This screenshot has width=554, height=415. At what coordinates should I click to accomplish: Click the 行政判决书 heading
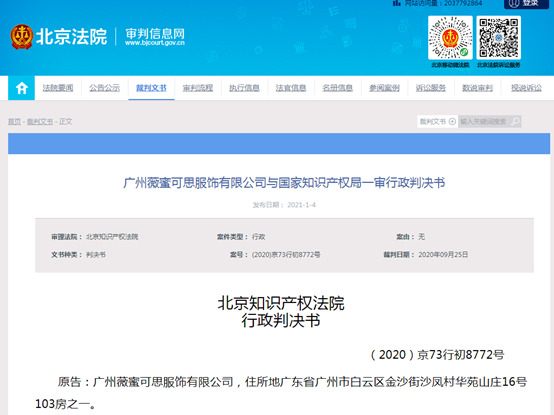point(281,321)
